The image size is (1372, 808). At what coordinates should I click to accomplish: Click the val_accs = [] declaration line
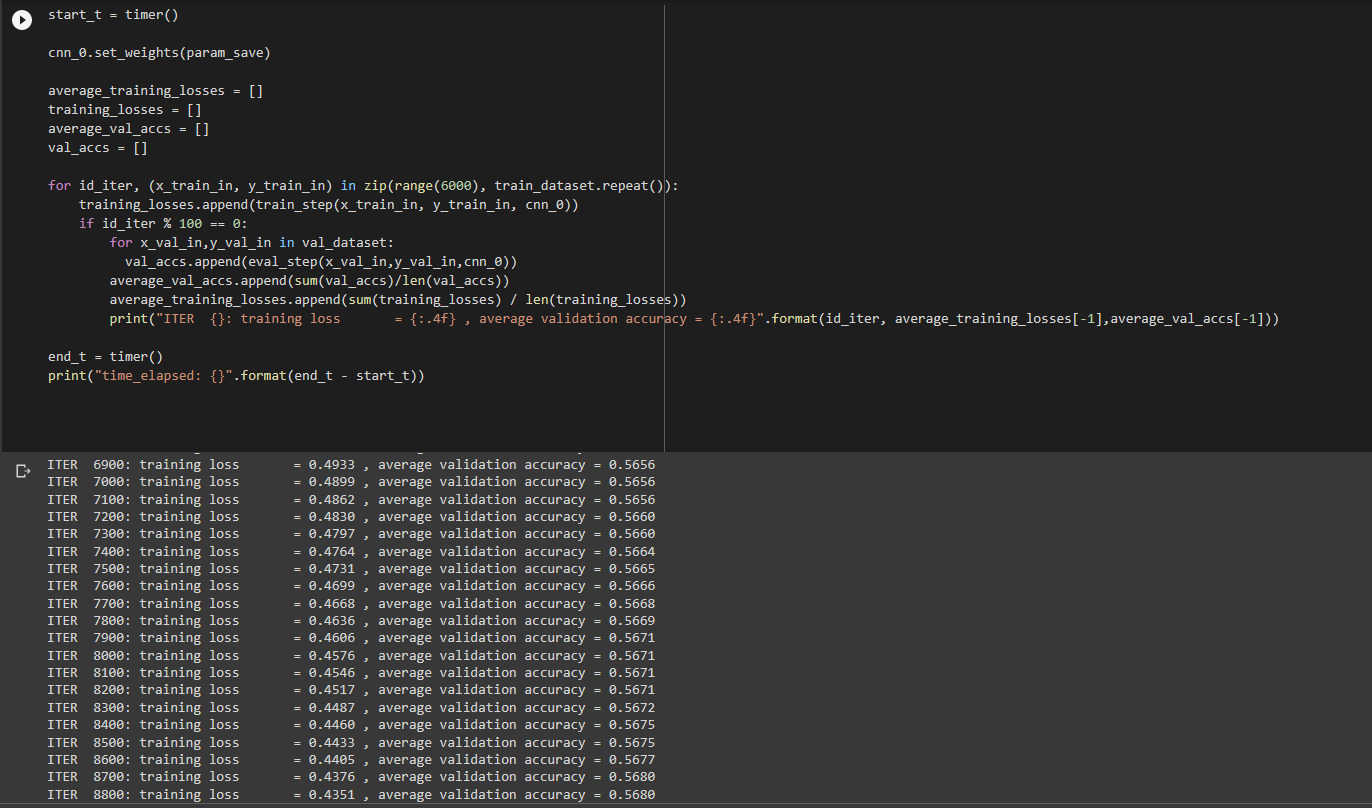(x=97, y=147)
